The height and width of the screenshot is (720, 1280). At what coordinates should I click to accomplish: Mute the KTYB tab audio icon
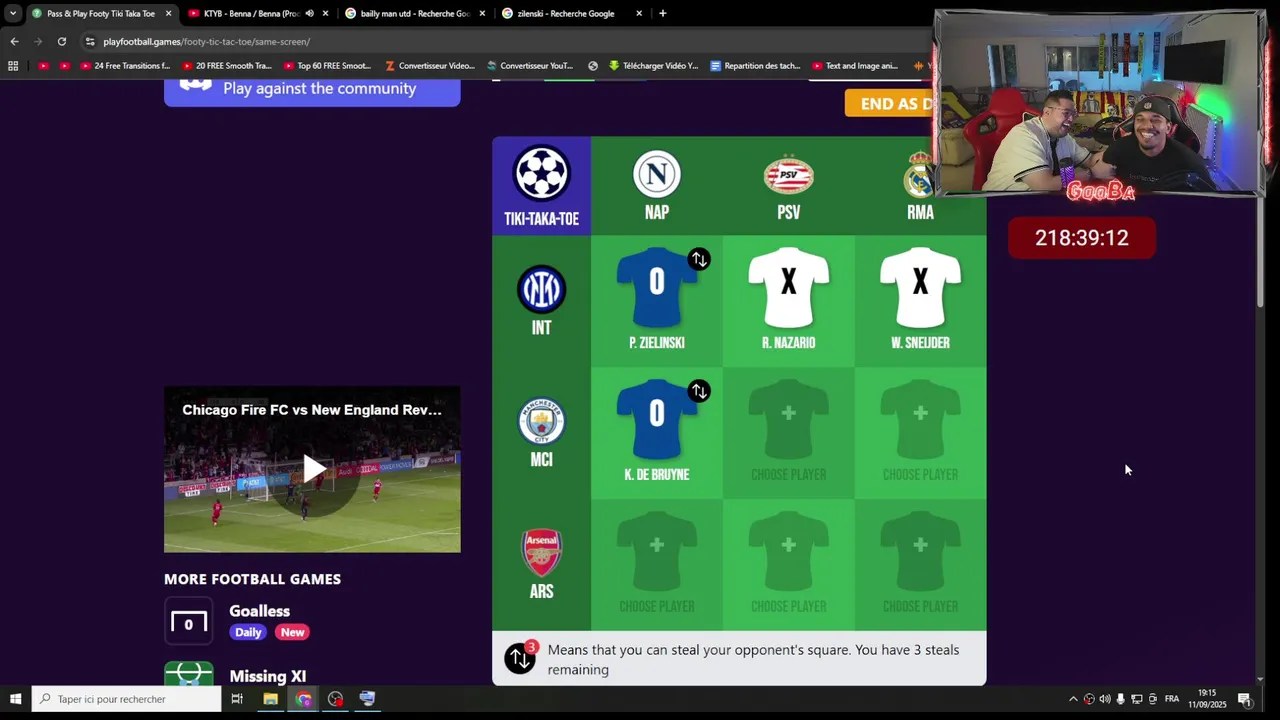(x=309, y=14)
